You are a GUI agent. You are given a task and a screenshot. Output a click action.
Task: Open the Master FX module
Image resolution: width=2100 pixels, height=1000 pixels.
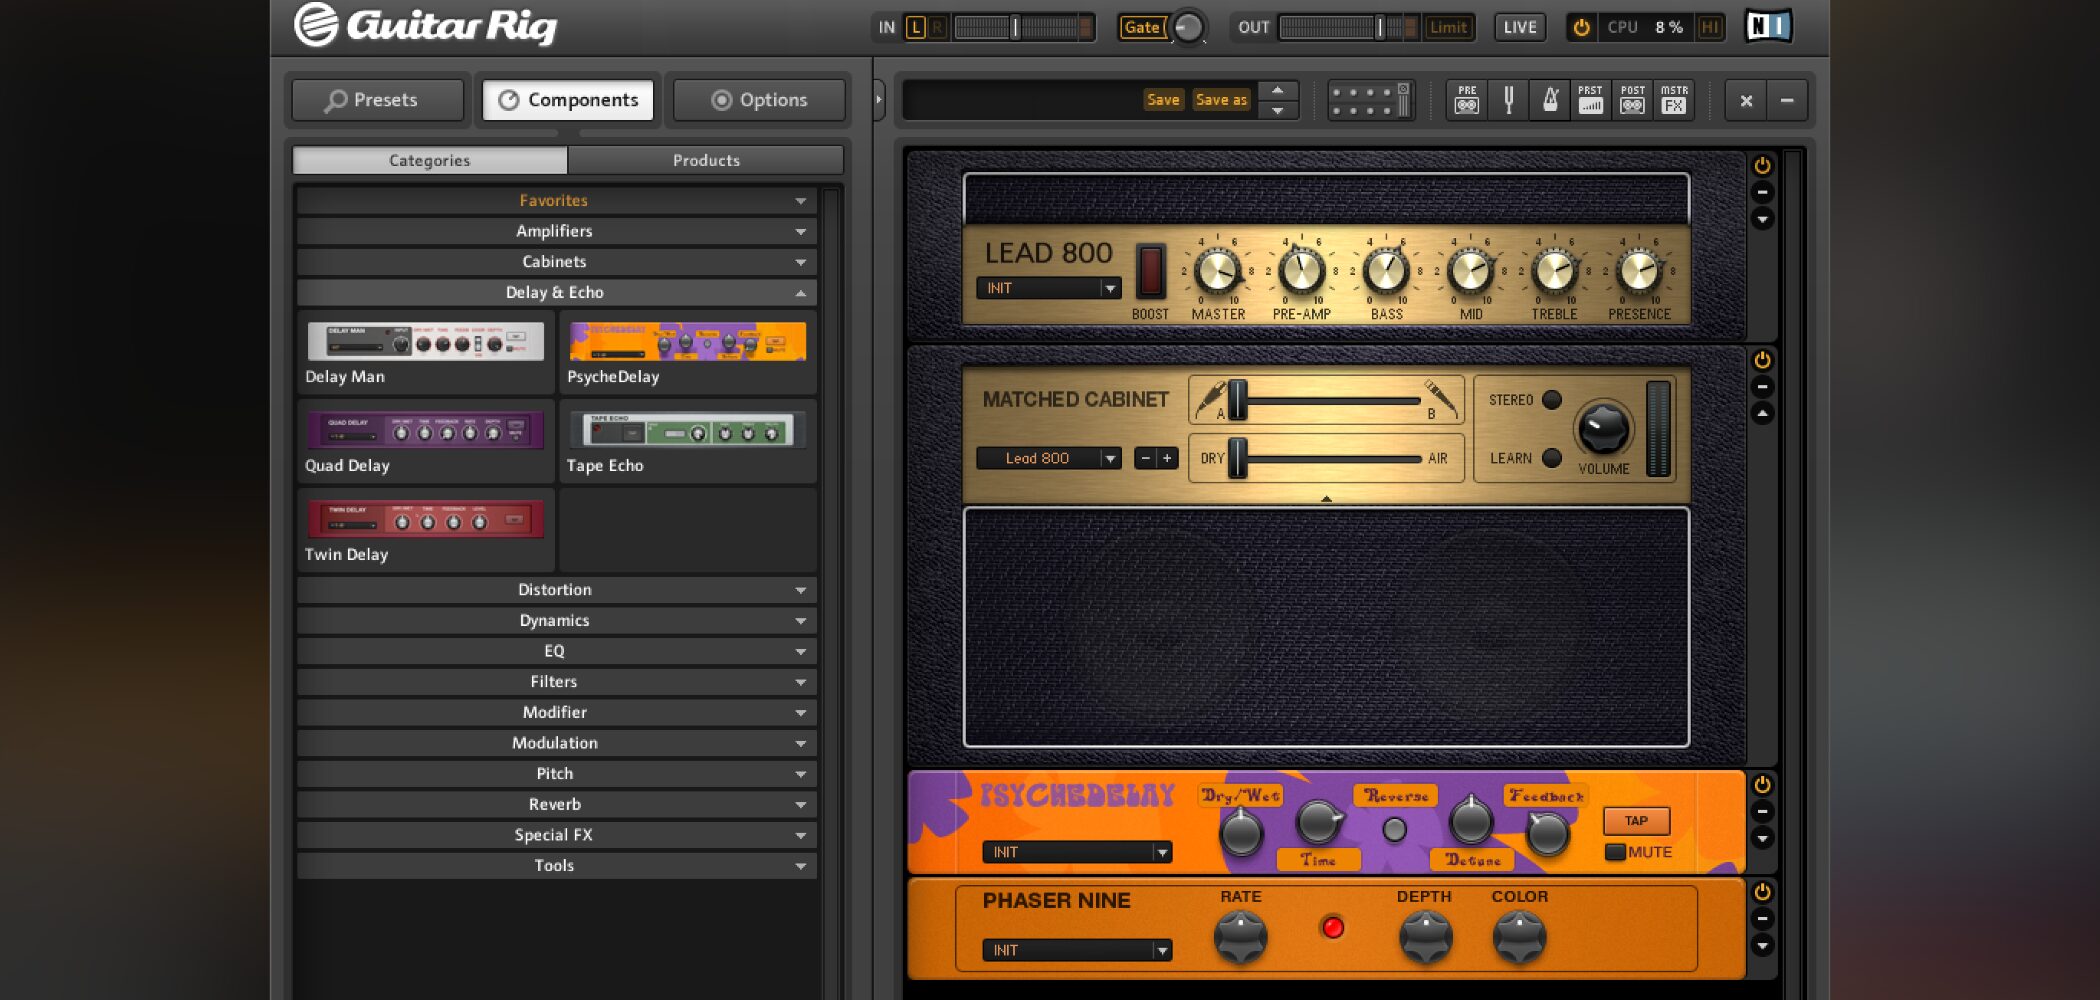1674,100
